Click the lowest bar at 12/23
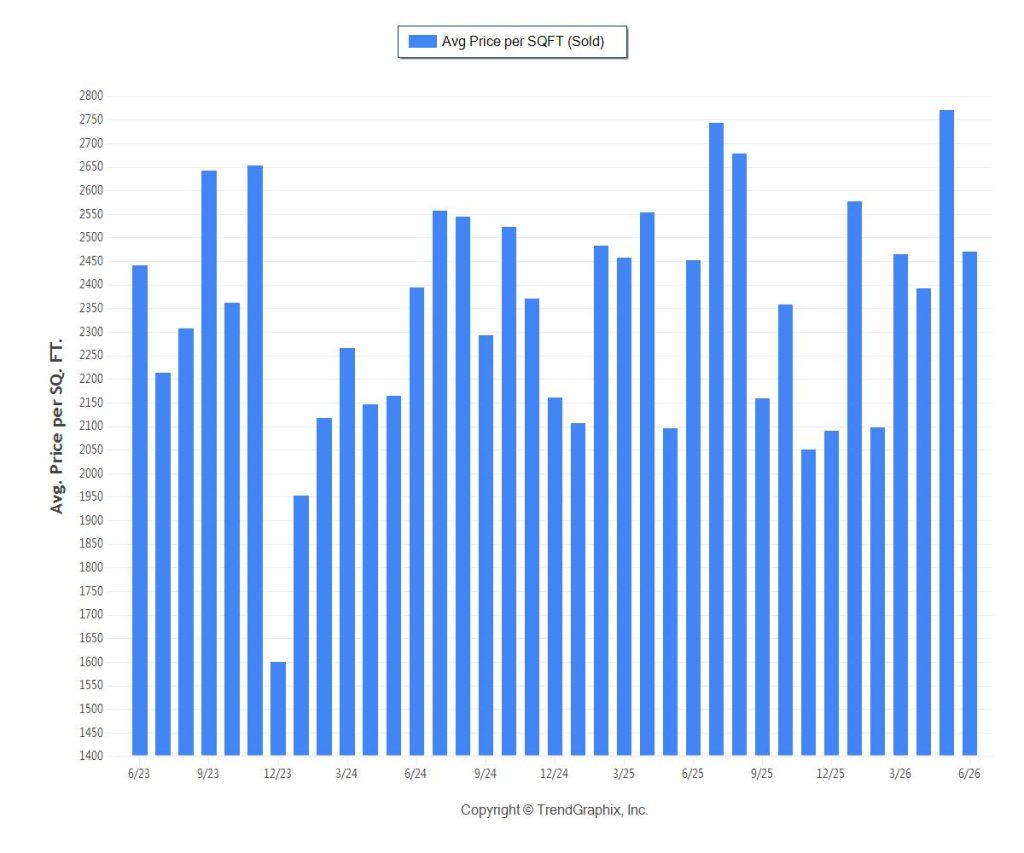 (x=278, y=709)
